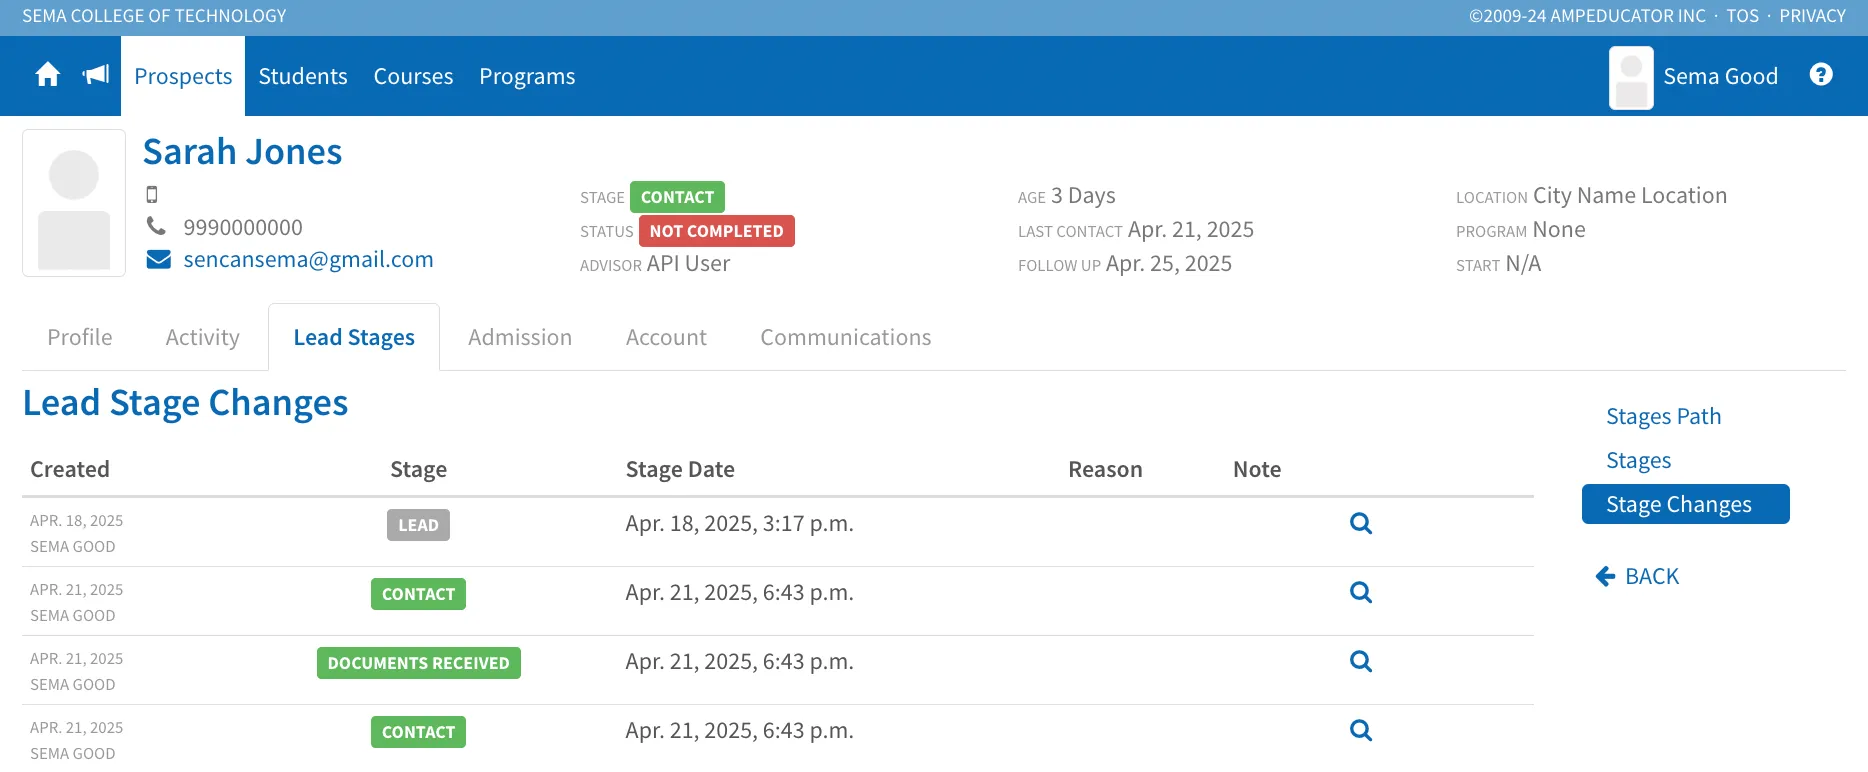This screenshot has height=772, width=1868.
Task: Click the Created column header
Action: [x=70, y=469]
